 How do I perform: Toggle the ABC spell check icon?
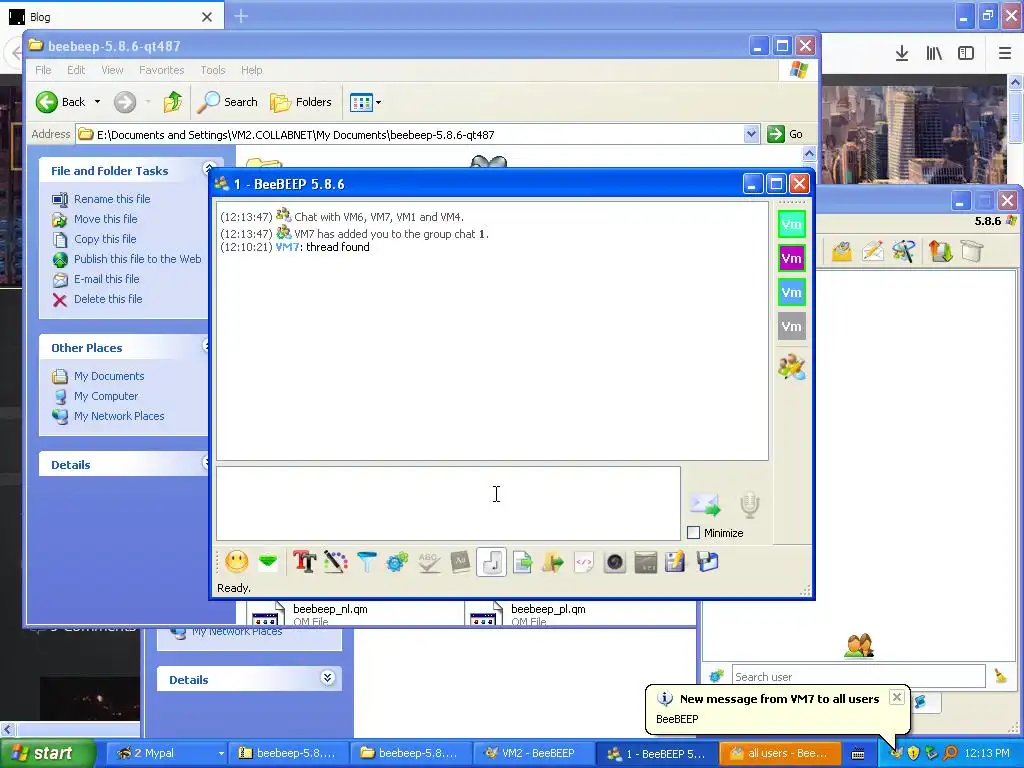[x=428, y=562]
